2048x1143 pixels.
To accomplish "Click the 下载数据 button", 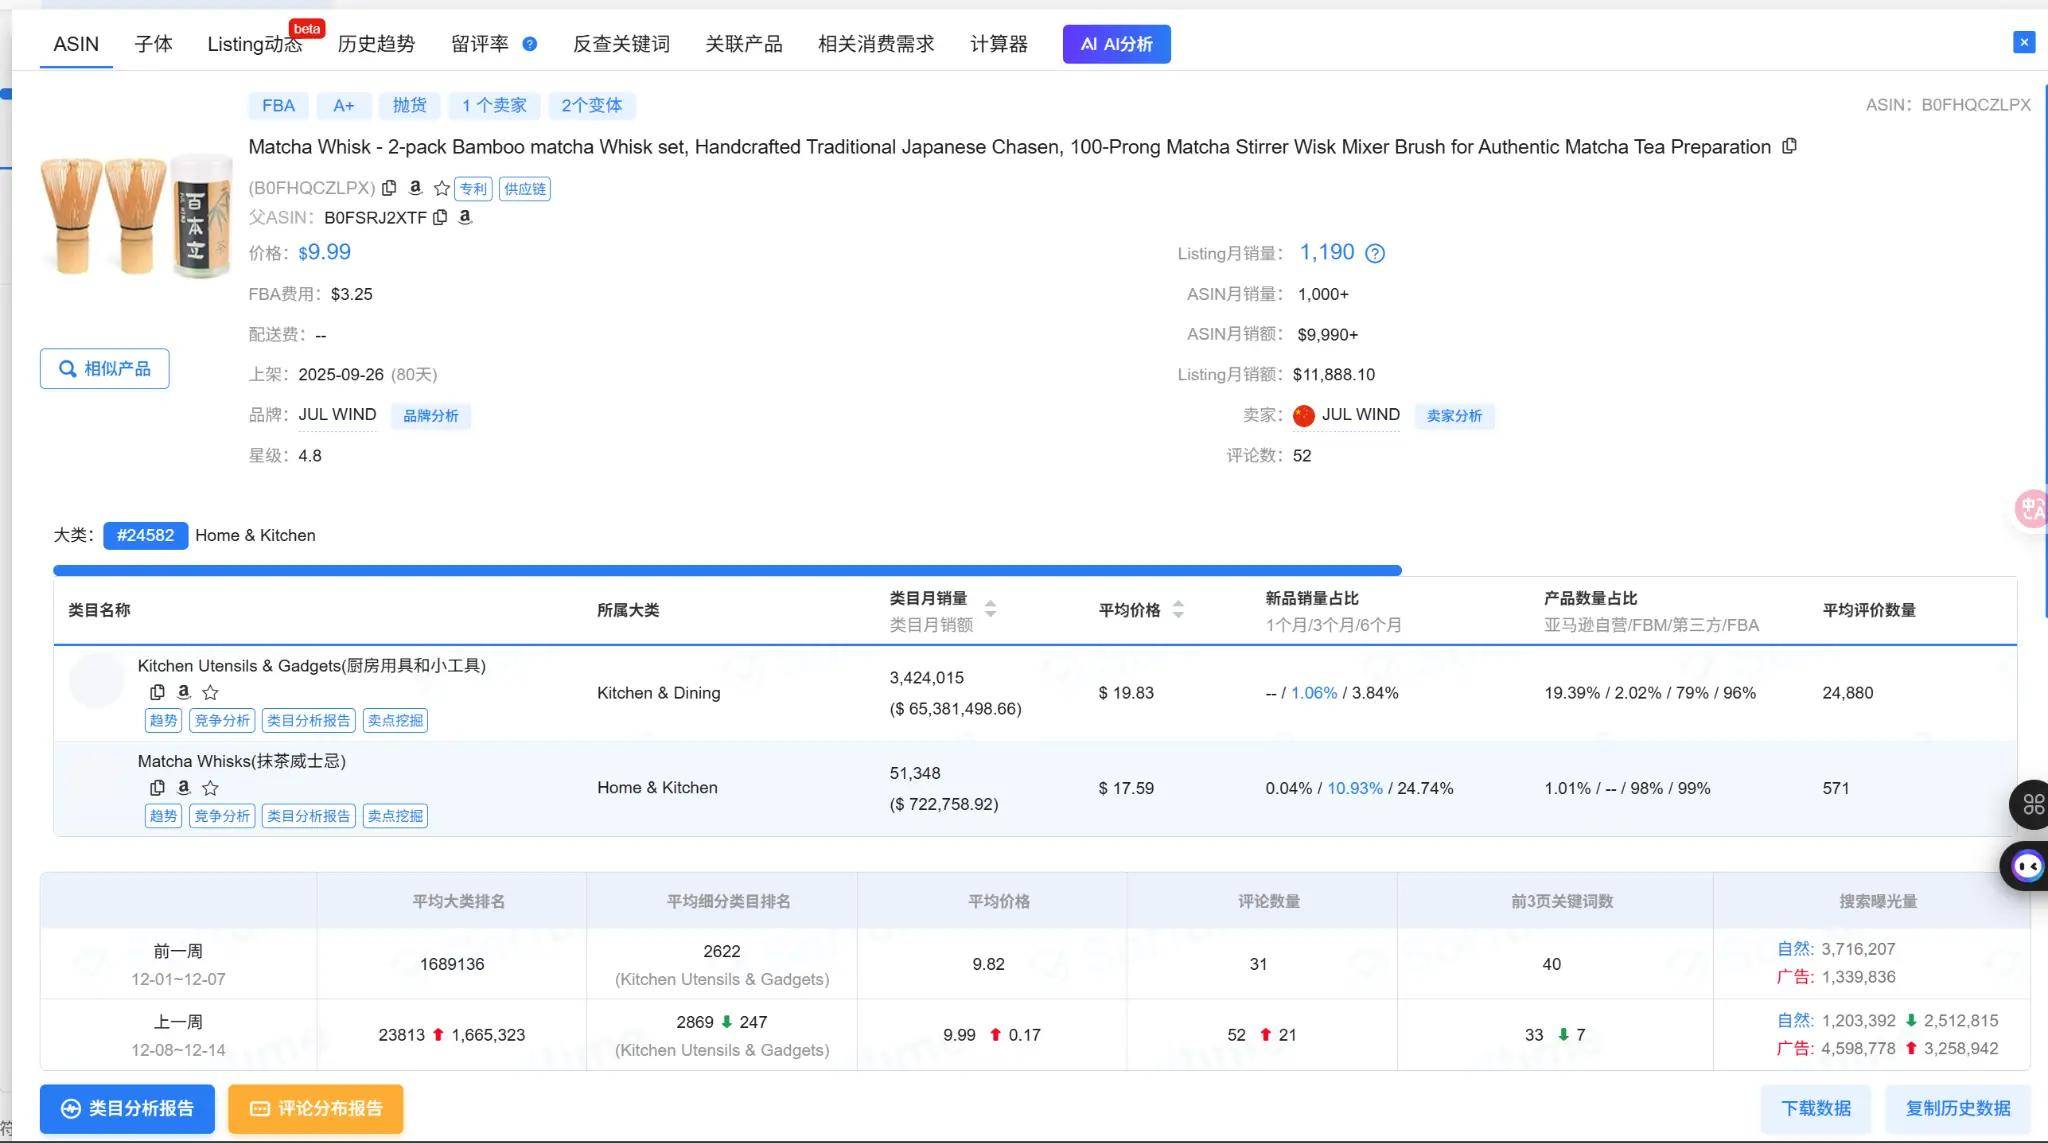I will [x=1815, y=1108].
